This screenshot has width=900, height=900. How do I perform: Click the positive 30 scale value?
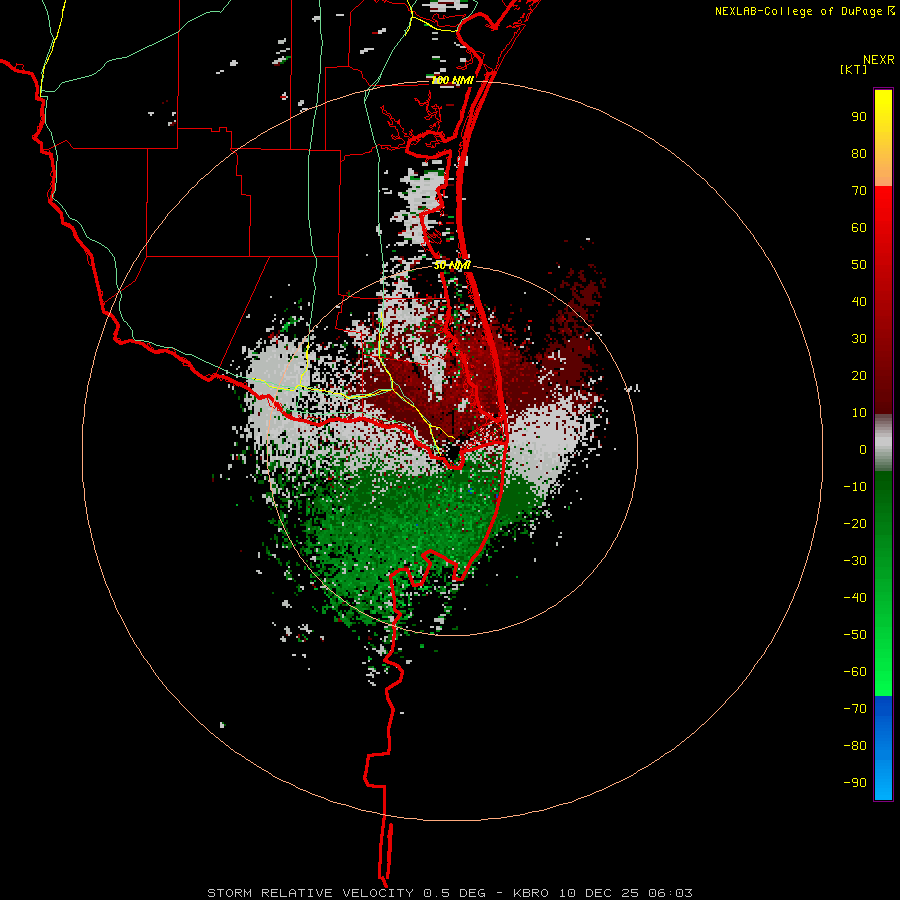pyautogui.click(x=859, y=339)
